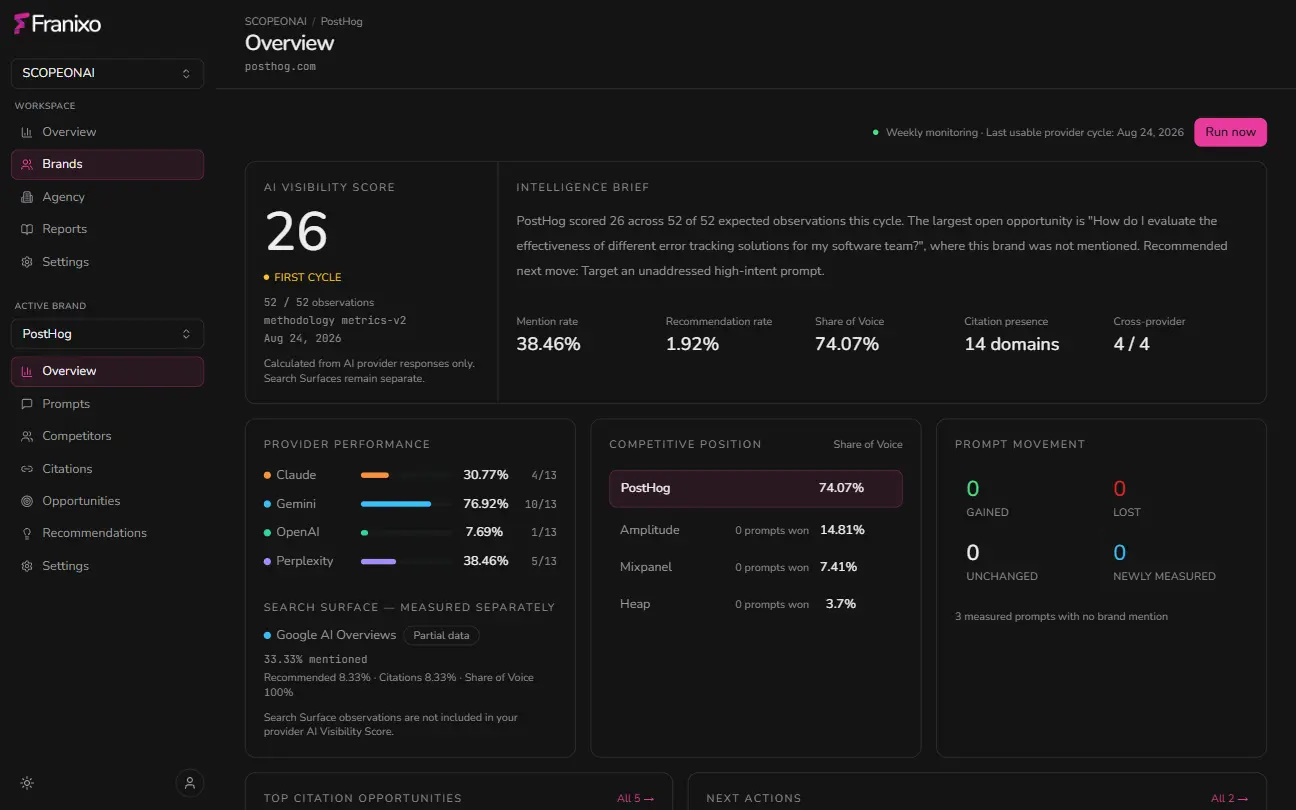1296x810 pixels.
Task: Click the Franixo logo icon
Action: pyautogui.click(x=20, y=23)
